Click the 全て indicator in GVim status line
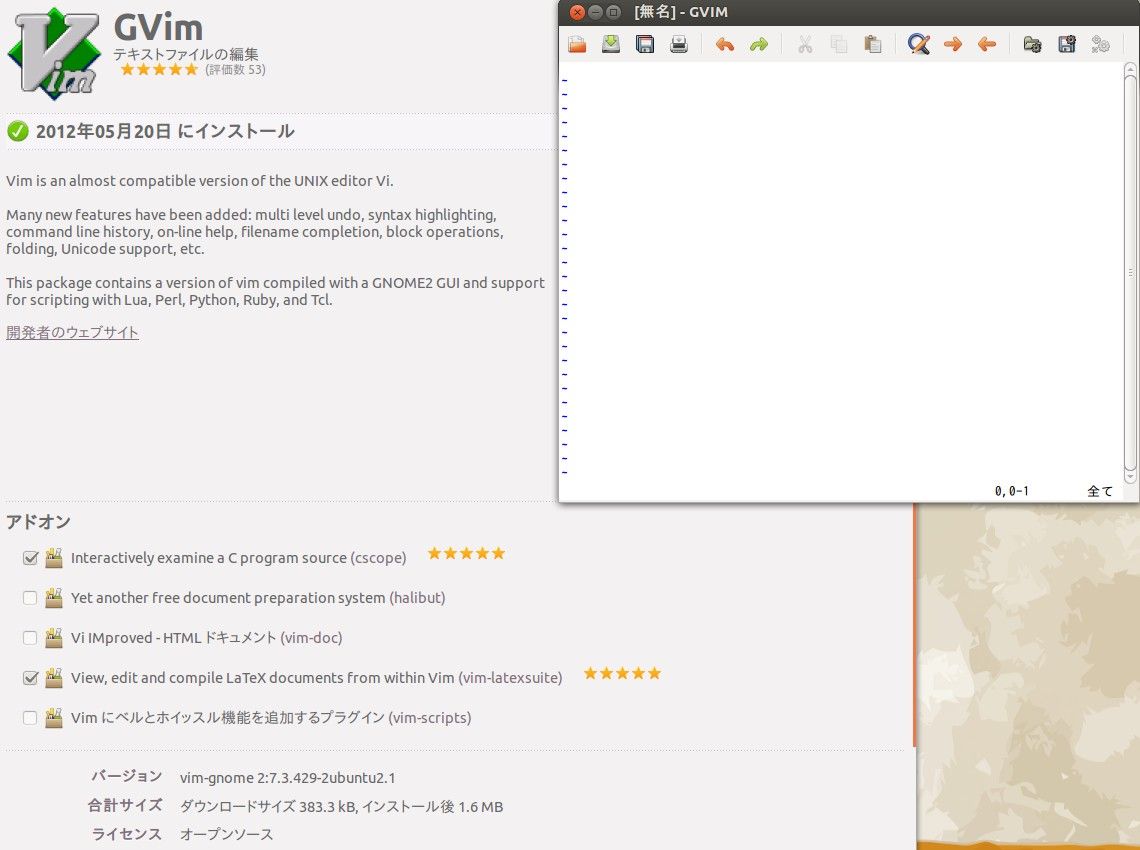Viewport: 1140px width, 850px height. click(1099, 492)
